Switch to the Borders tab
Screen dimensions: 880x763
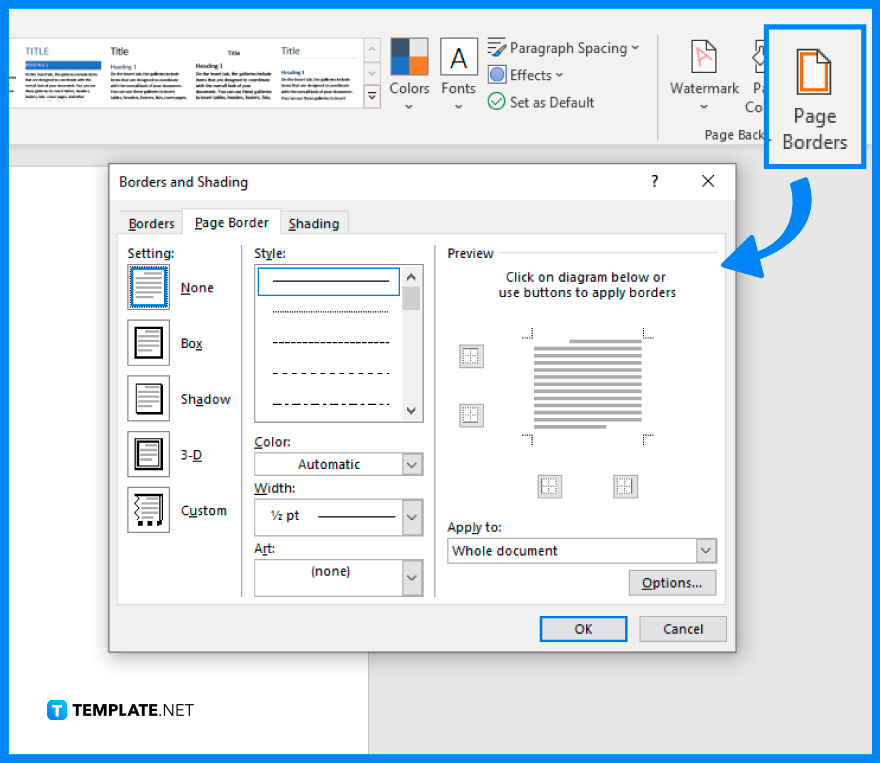(149, 223)
